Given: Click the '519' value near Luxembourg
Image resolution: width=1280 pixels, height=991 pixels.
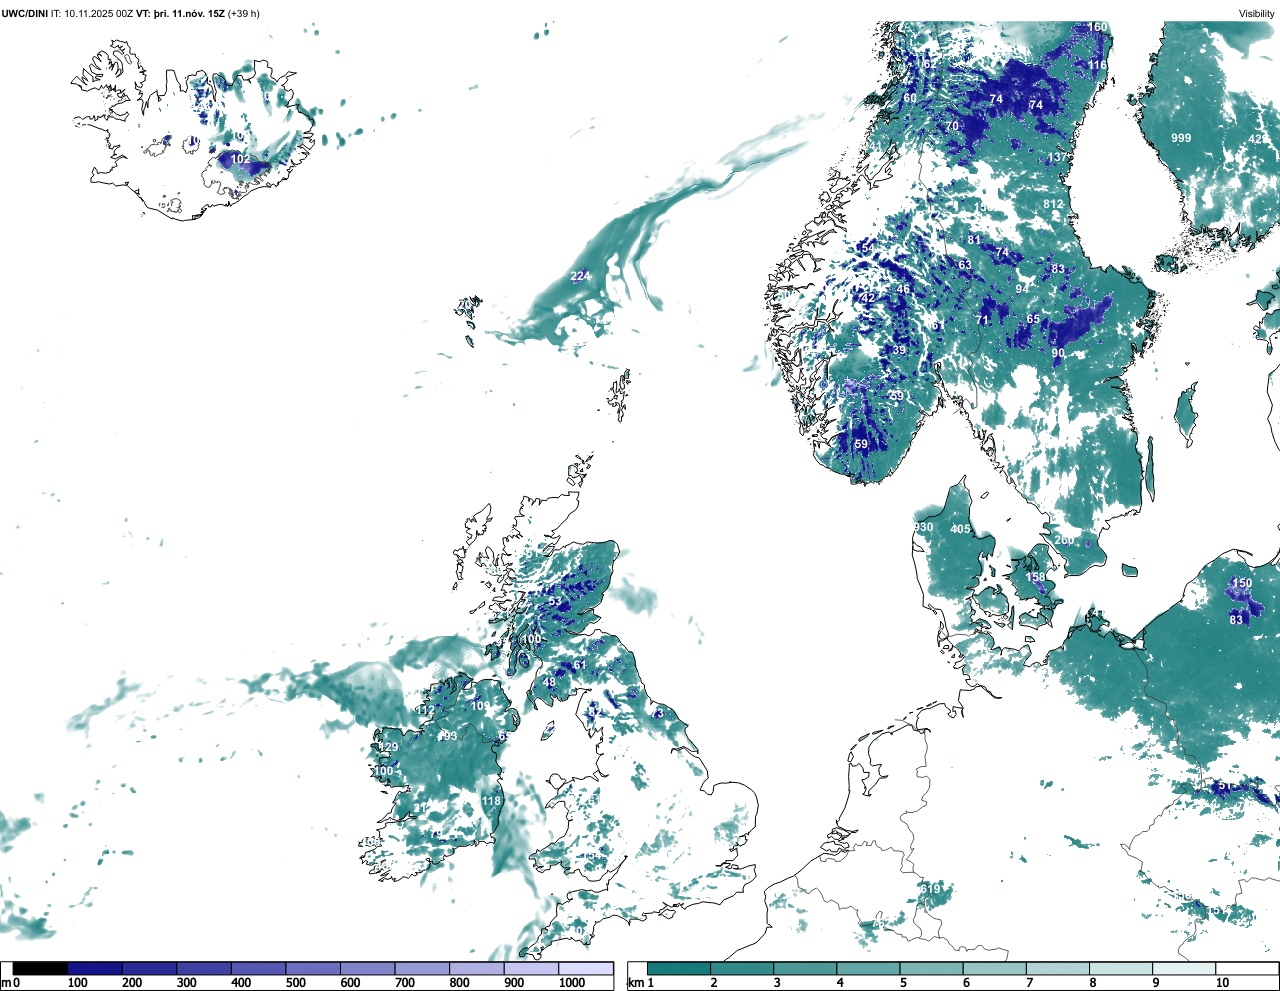Looking at the screenshot, I should click(x=930, y=889).
